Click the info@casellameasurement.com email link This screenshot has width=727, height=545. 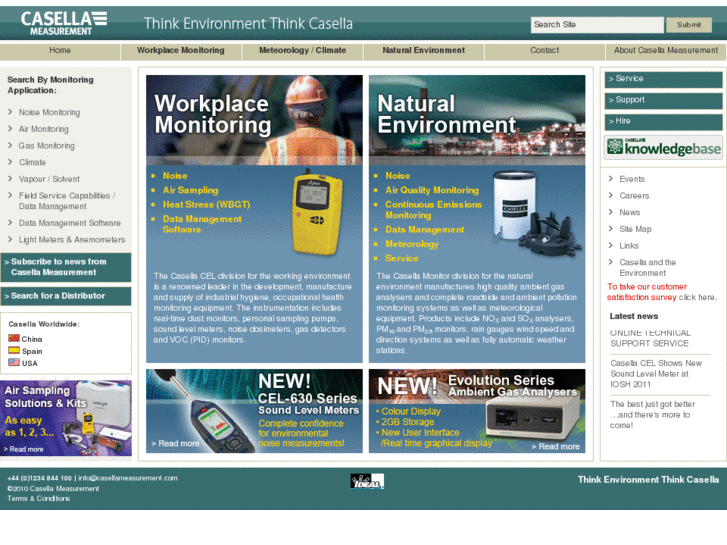coord(128,478)
